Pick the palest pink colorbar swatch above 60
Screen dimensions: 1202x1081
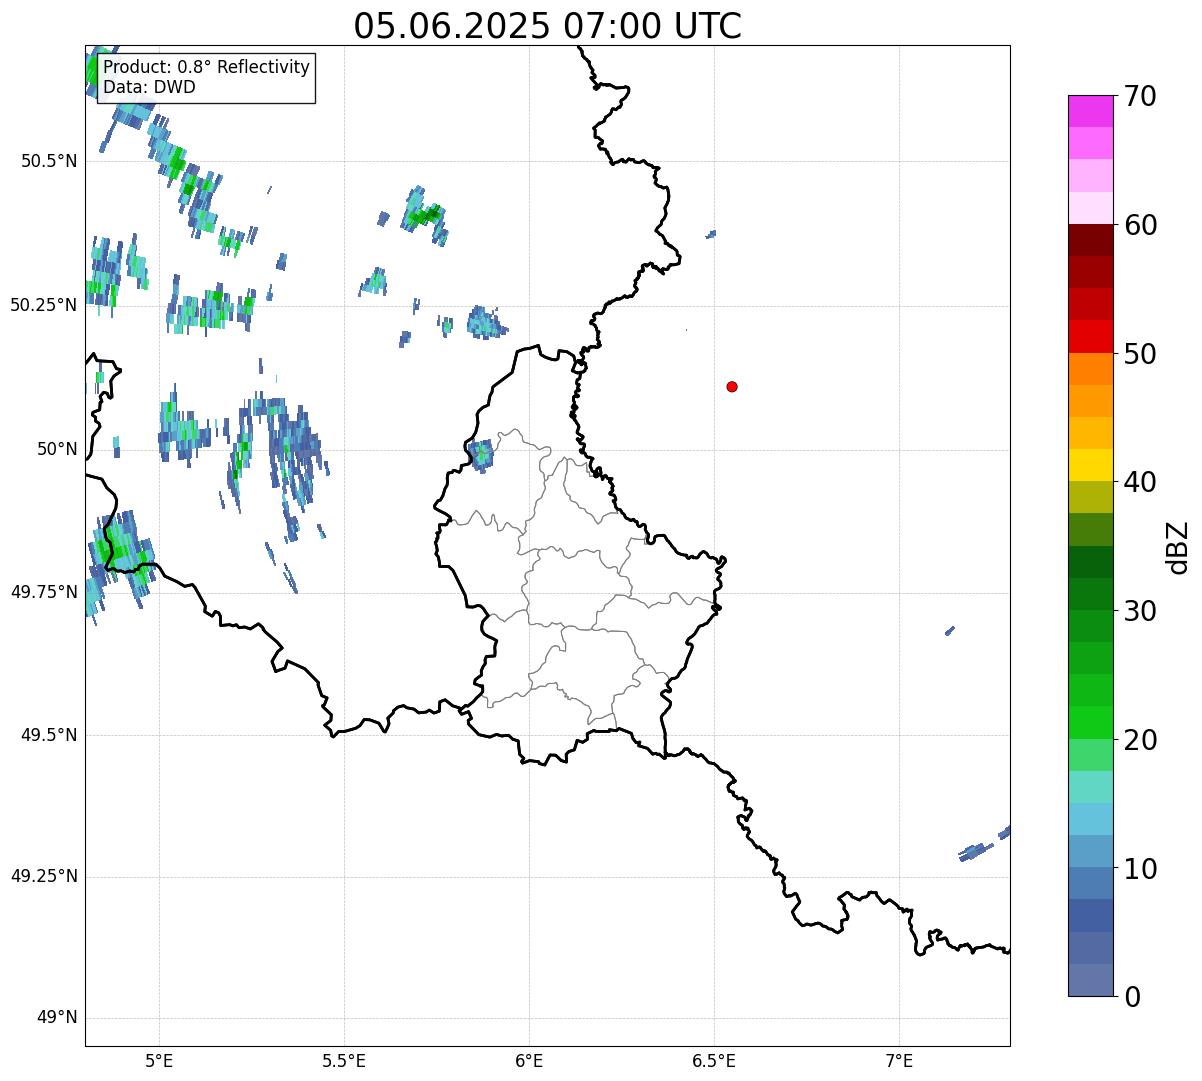coord(1090,208)
